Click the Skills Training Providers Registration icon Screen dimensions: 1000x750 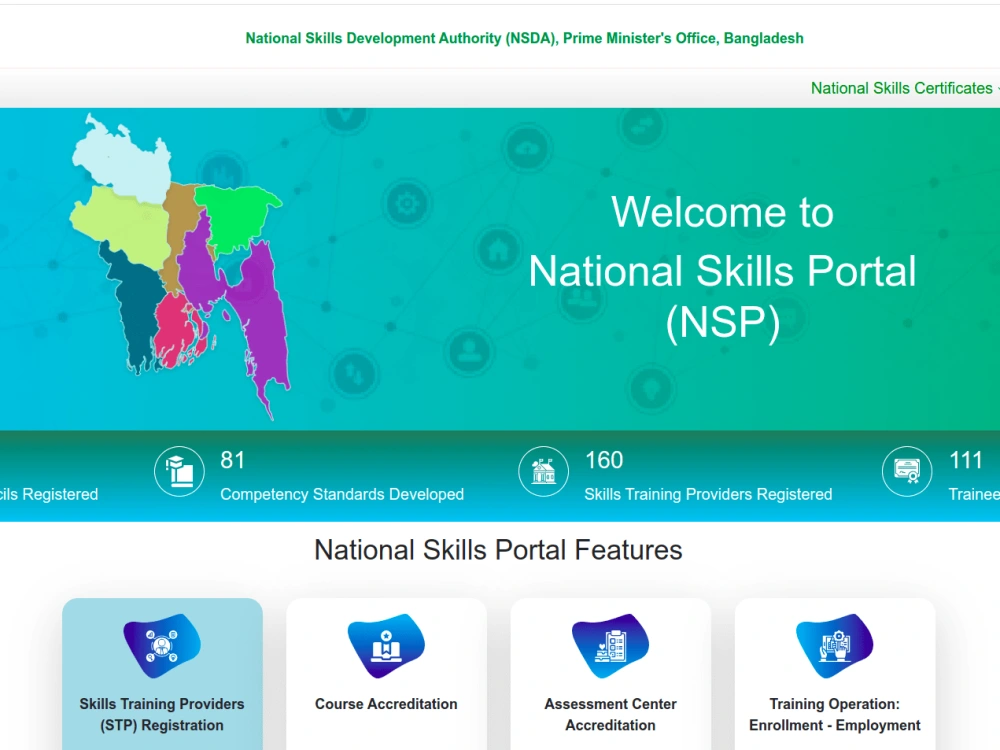162,645
